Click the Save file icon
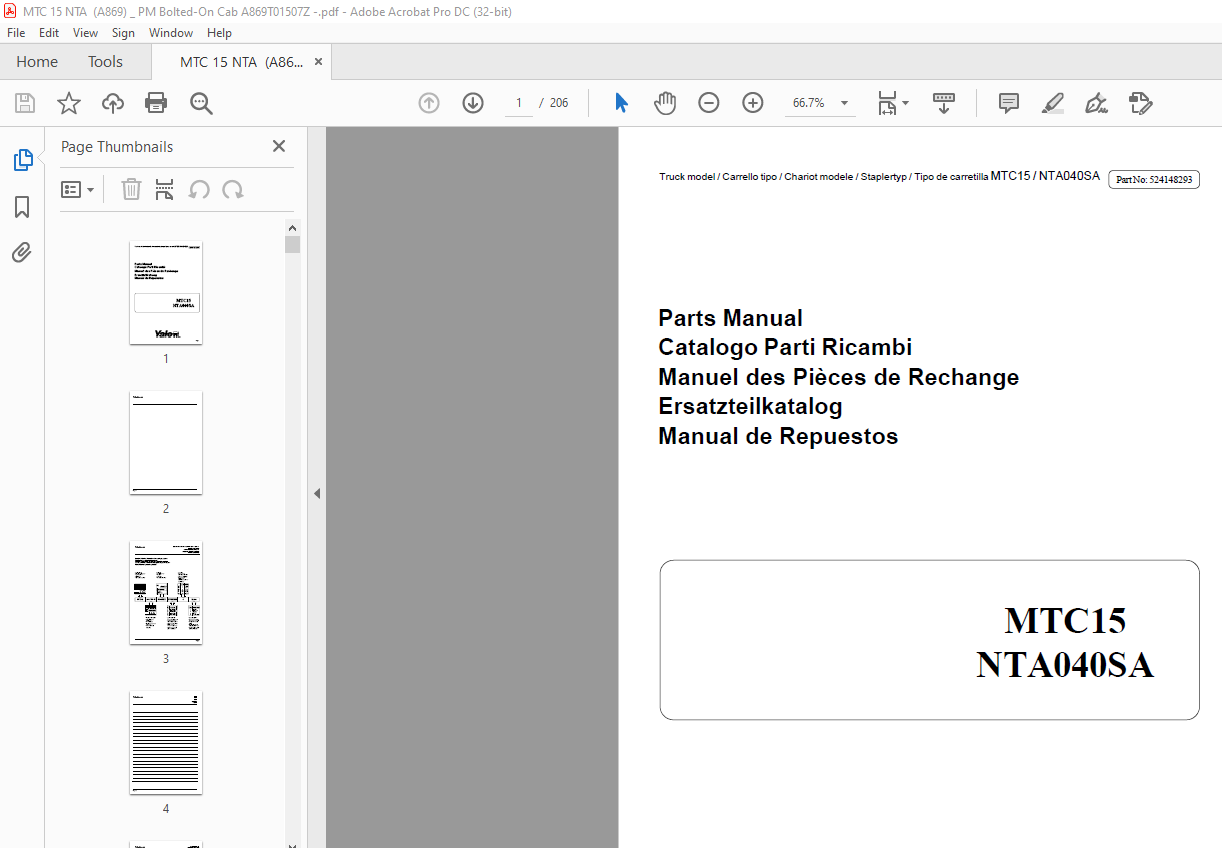This screenshot has height=848, width=1222. click(x=25, y=103)
